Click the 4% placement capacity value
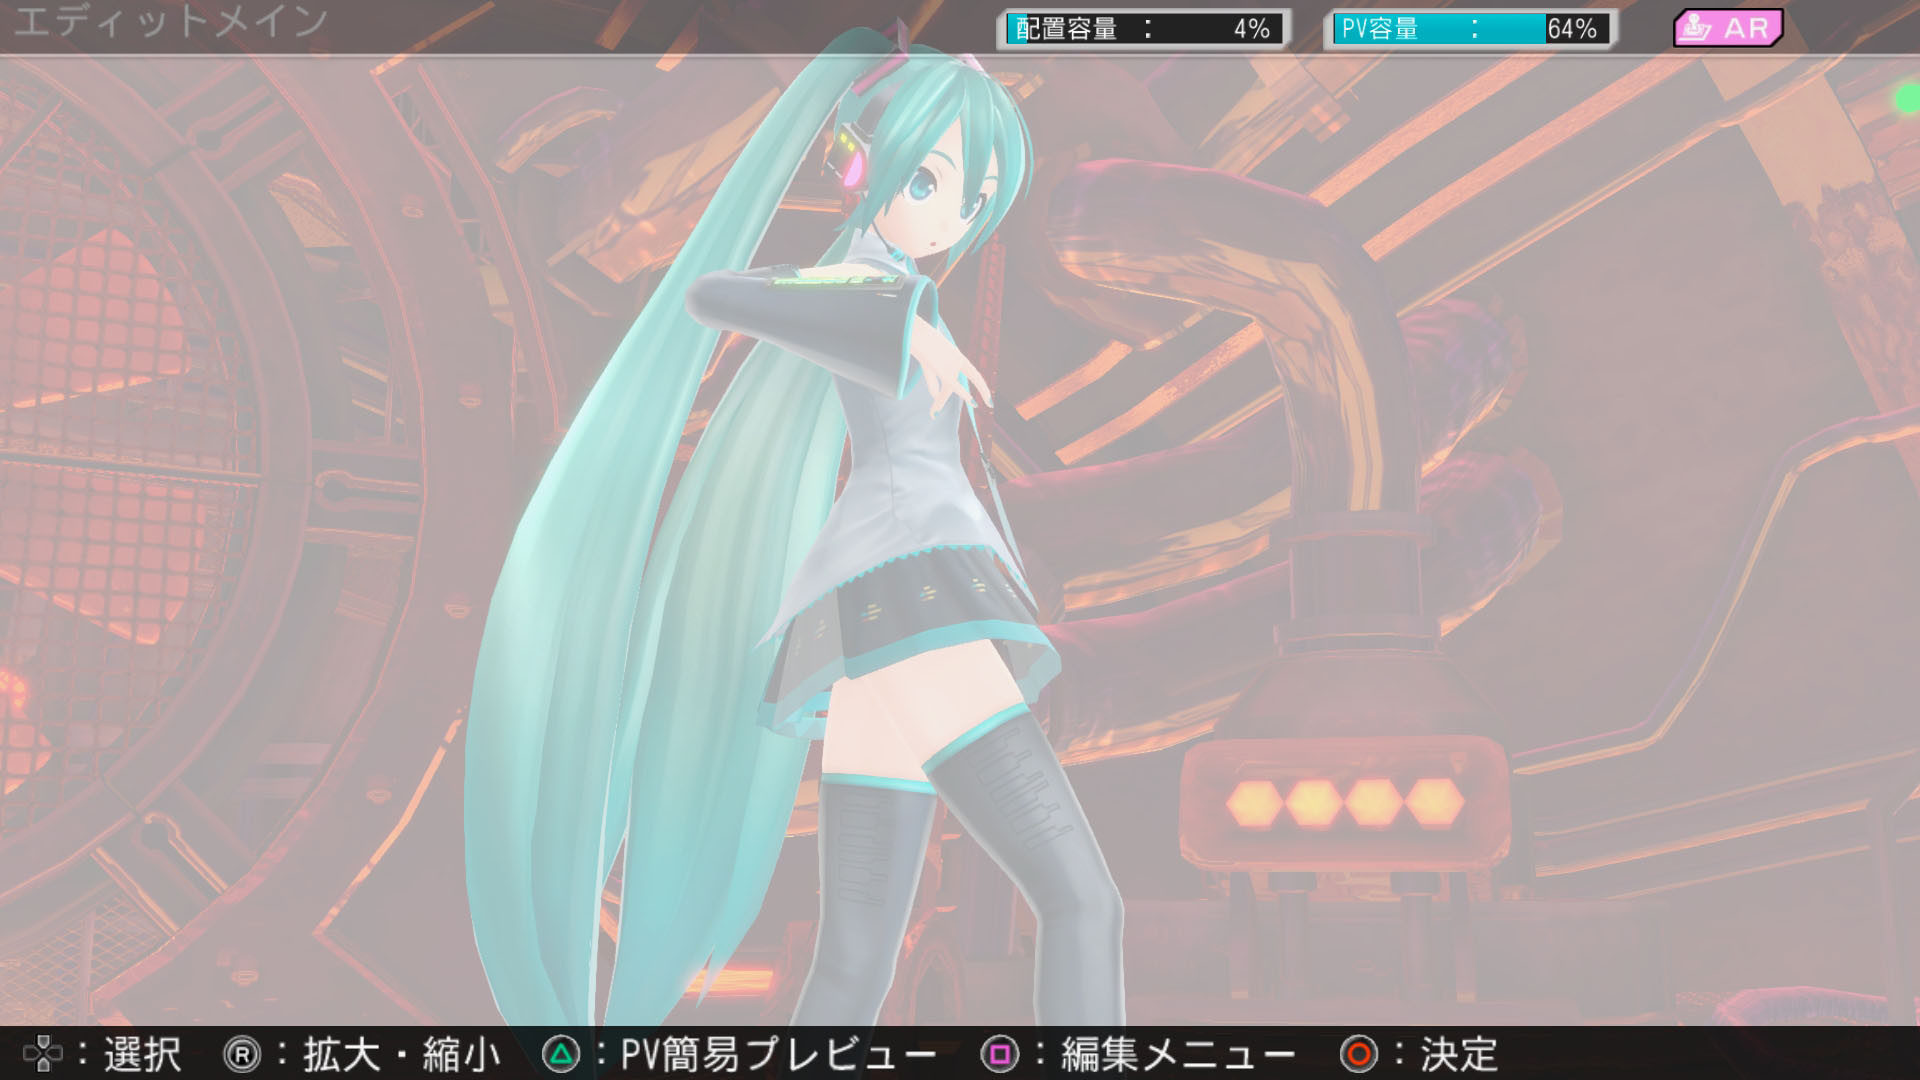 [x=1251, y=29]
